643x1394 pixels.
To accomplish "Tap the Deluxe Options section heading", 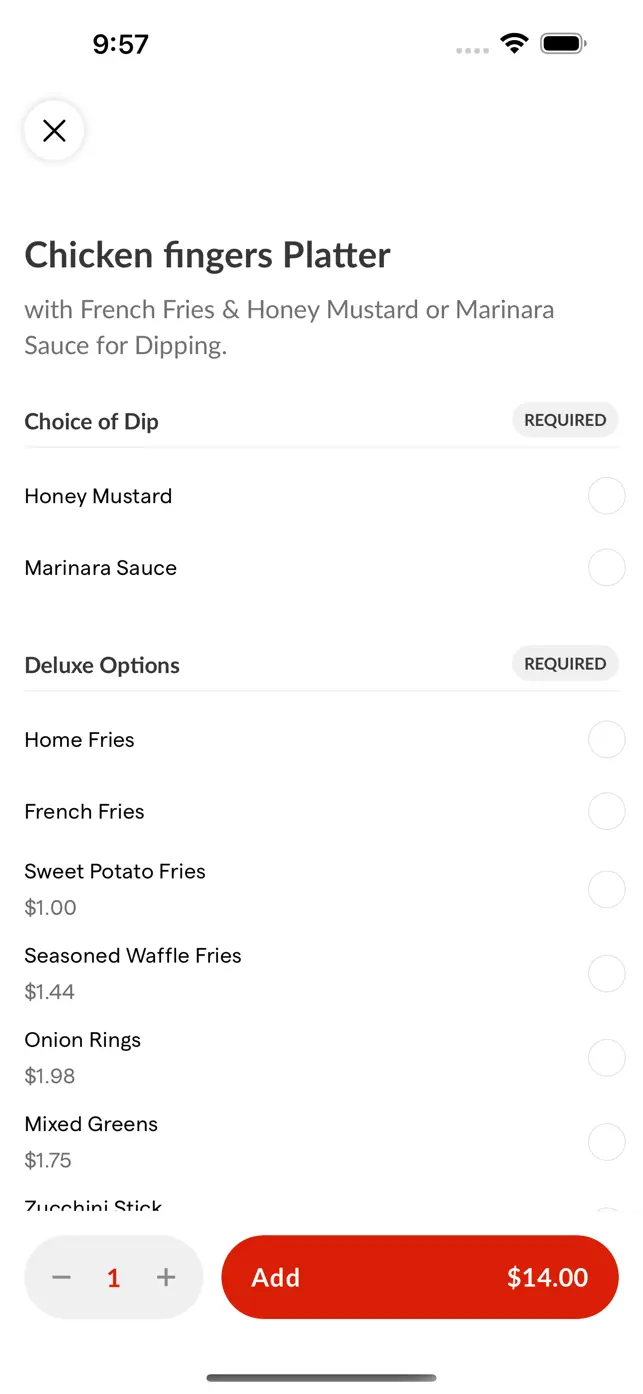I will 101,665.
